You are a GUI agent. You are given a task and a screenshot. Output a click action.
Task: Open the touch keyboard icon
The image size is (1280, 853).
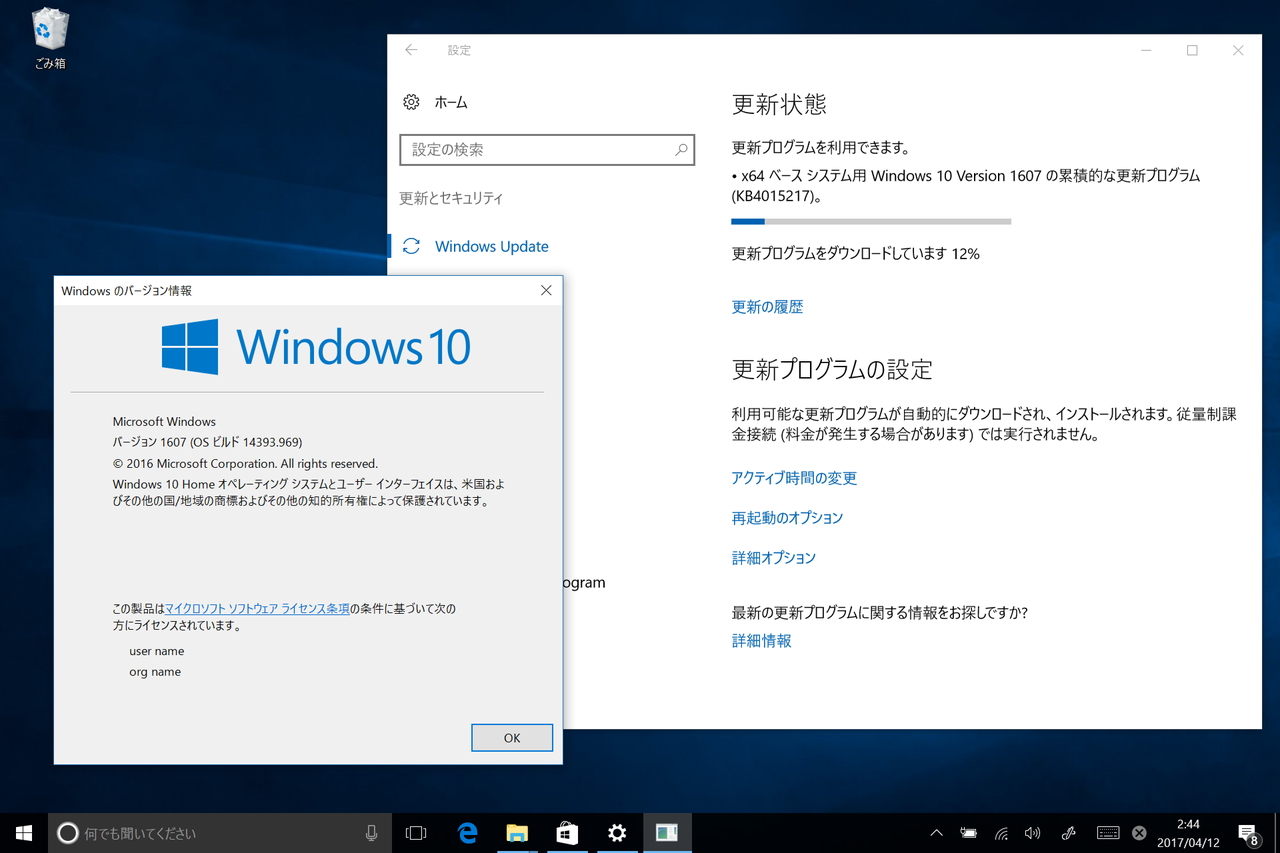[1108, 832]
